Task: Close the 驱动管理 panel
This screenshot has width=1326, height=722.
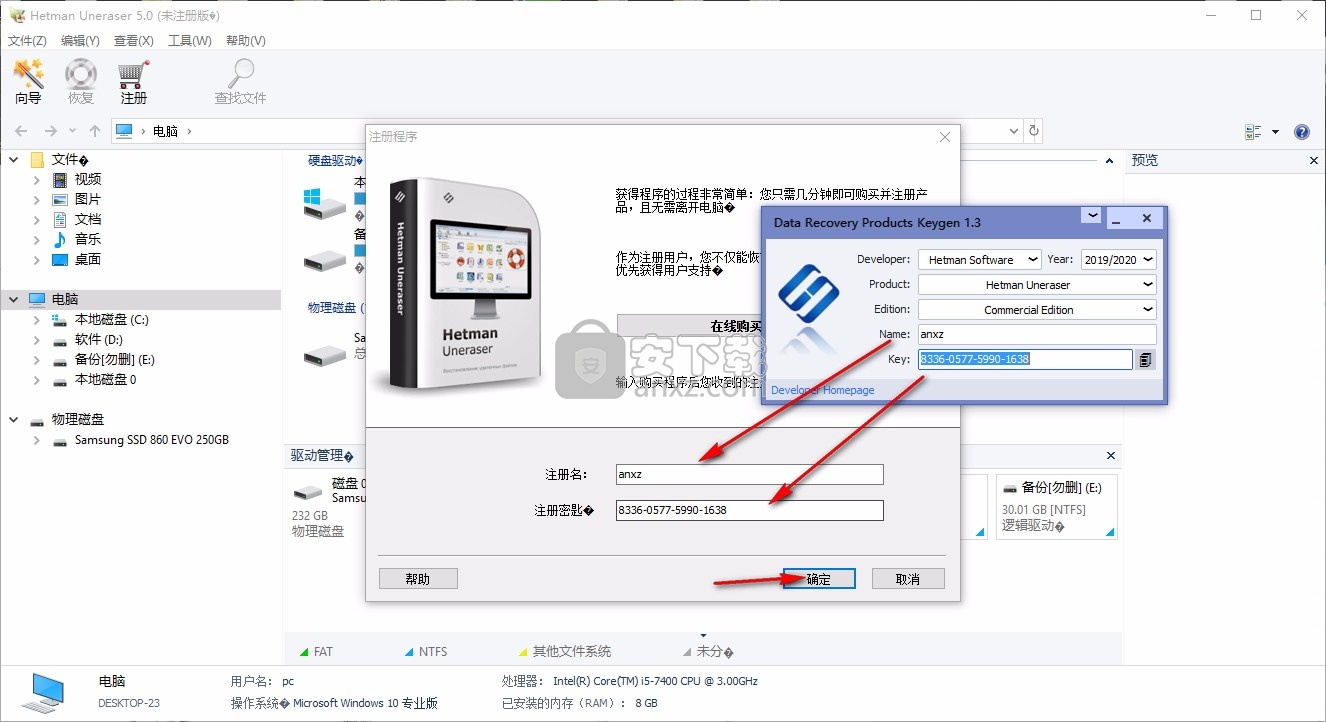Action: [x=1111, y=455]
